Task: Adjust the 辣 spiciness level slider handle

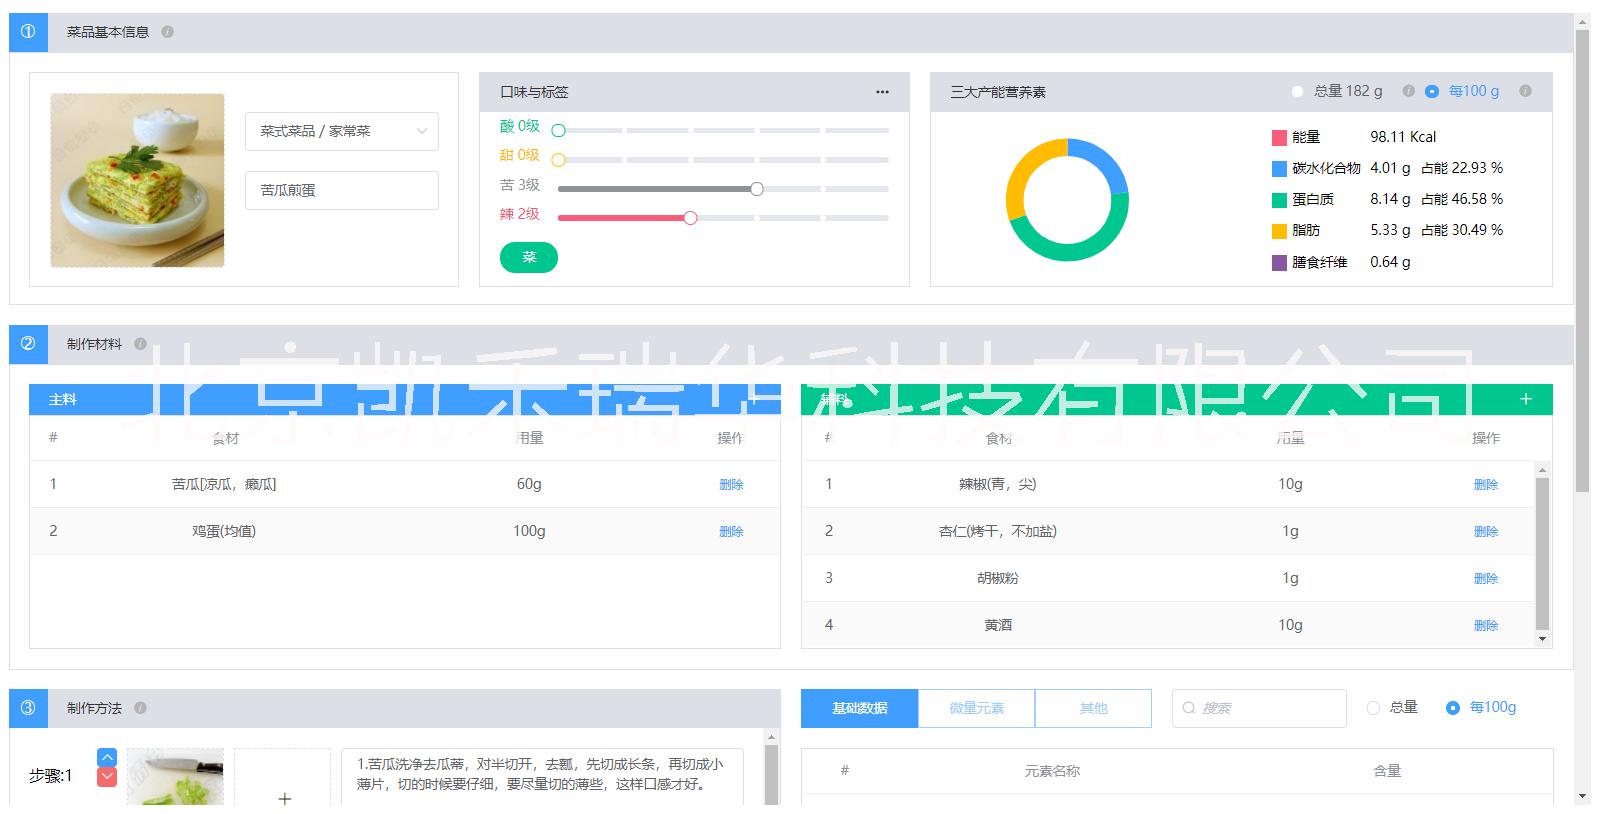Action: [690, 218]
